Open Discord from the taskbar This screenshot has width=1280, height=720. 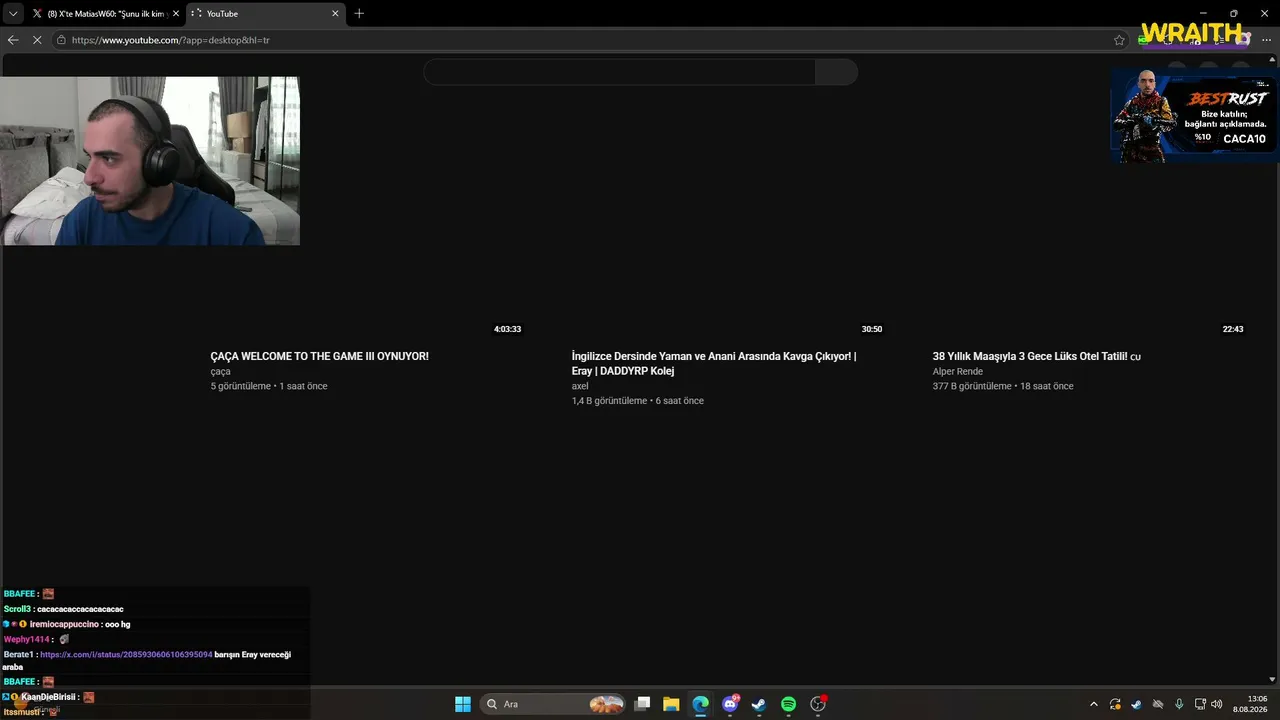coord(730,704)
